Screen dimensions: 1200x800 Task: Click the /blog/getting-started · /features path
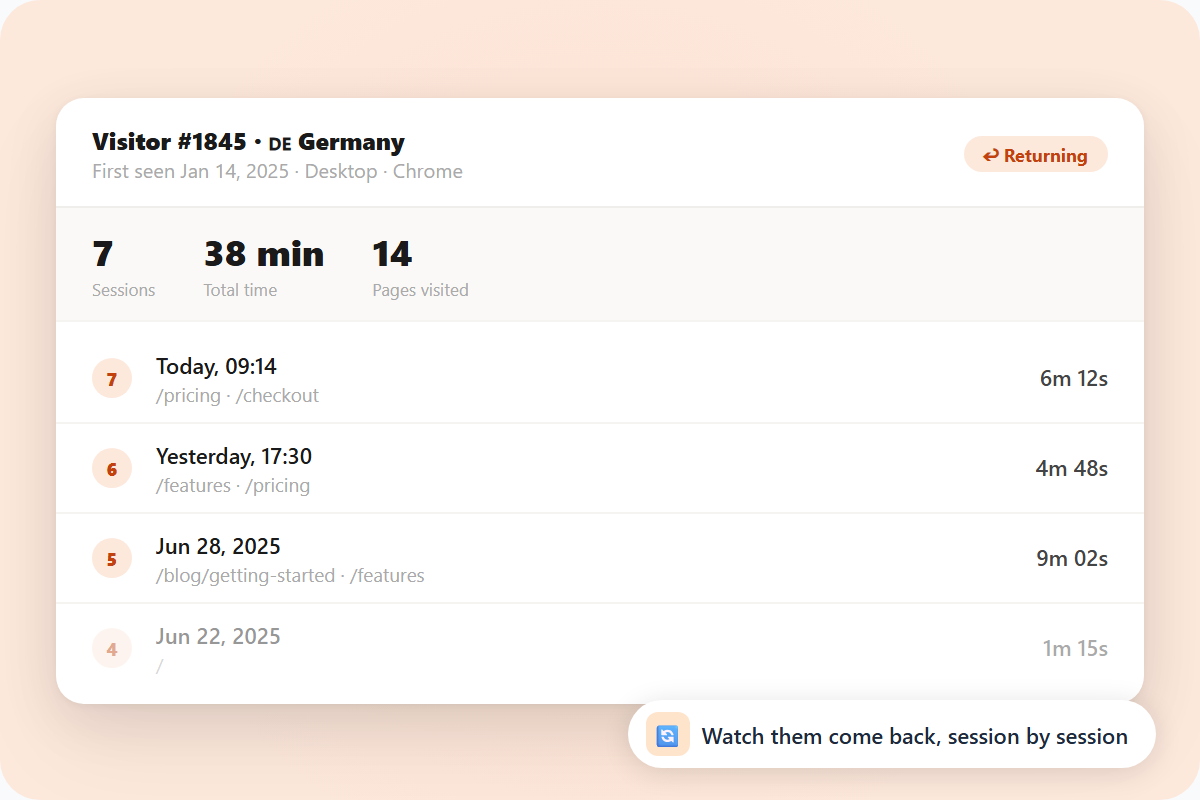click(x=290, y=575)
